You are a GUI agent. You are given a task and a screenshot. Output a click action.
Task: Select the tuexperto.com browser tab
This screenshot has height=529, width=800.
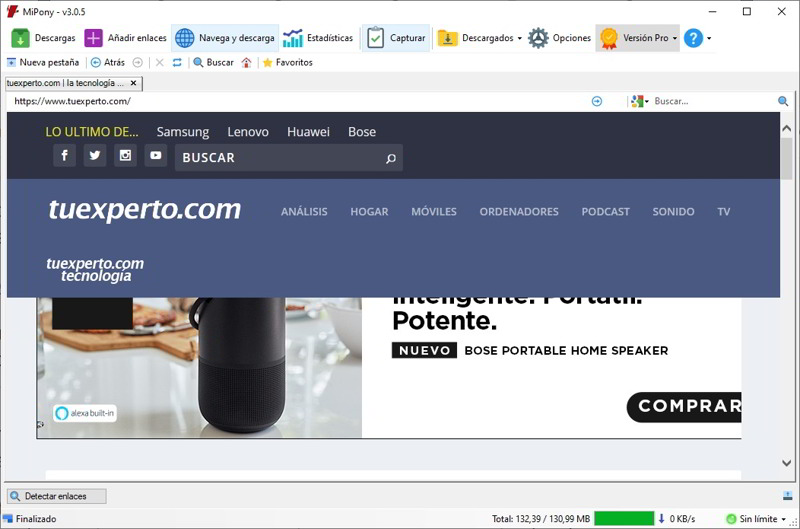[x=66, y=83]
